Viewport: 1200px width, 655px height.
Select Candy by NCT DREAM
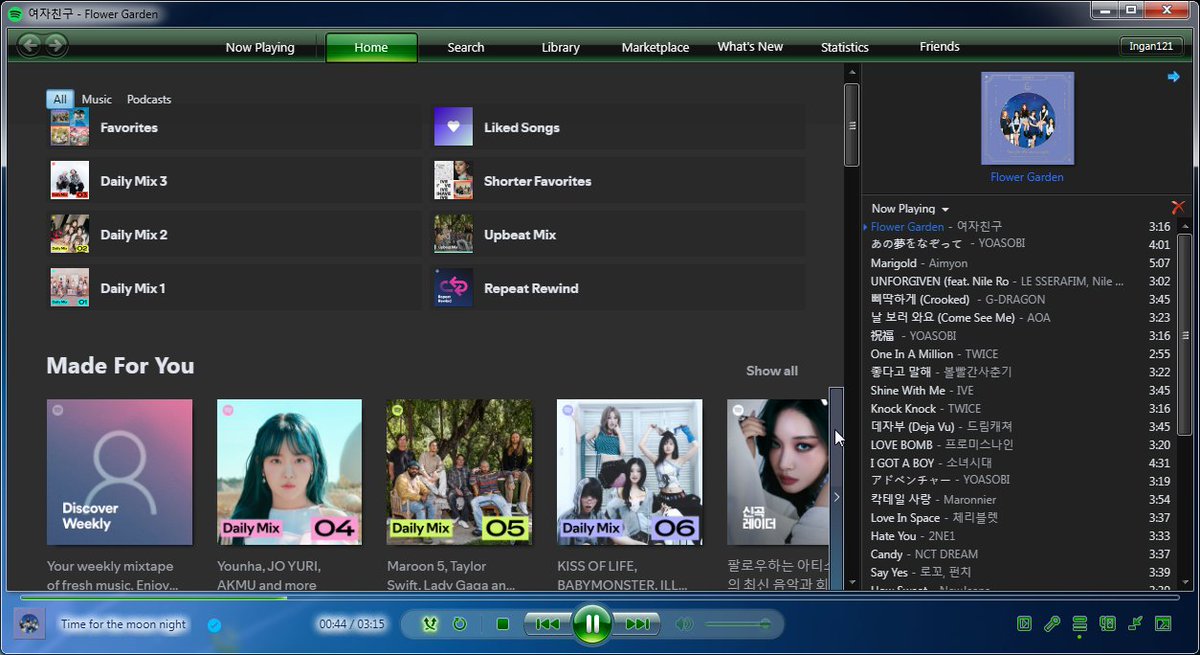[x=1018, y=554]
